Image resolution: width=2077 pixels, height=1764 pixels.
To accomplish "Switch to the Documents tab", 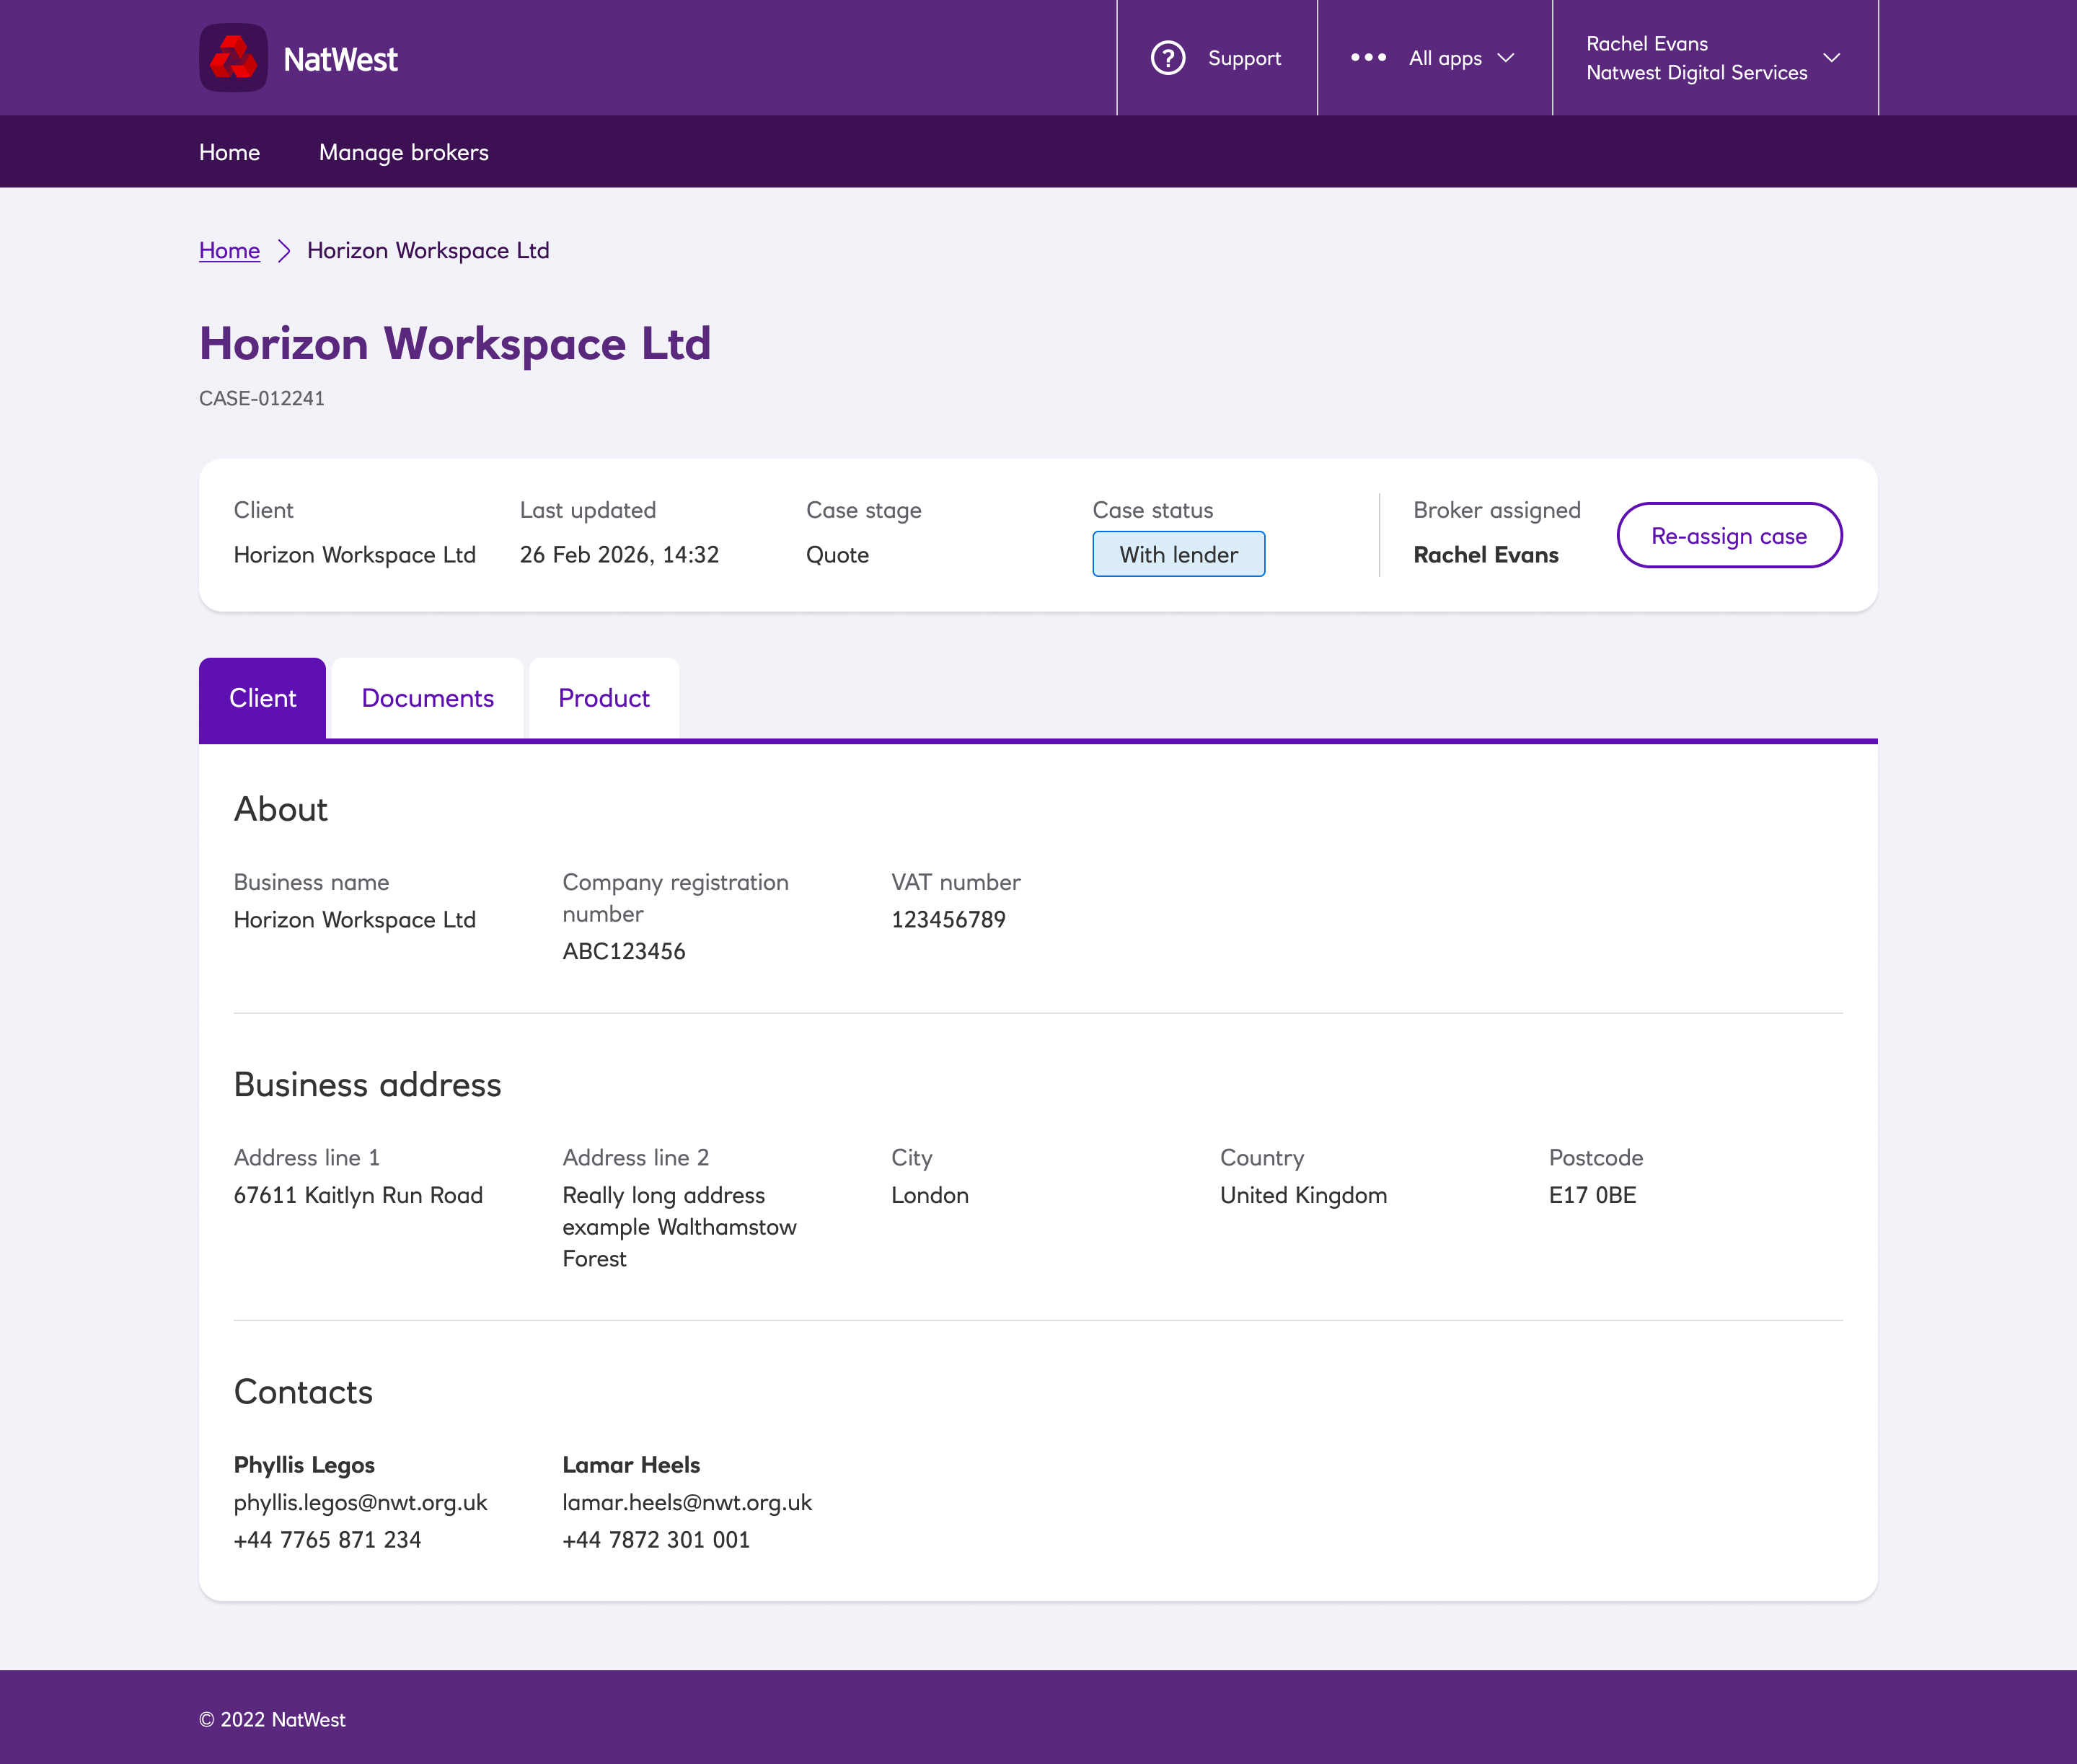I will click(x=427, y=698).
